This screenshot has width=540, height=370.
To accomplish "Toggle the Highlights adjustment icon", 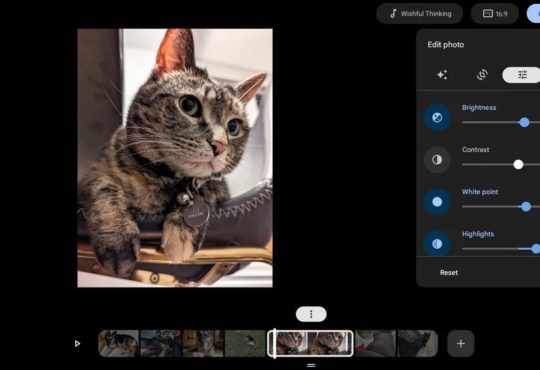I will click(x=437, y=244).
